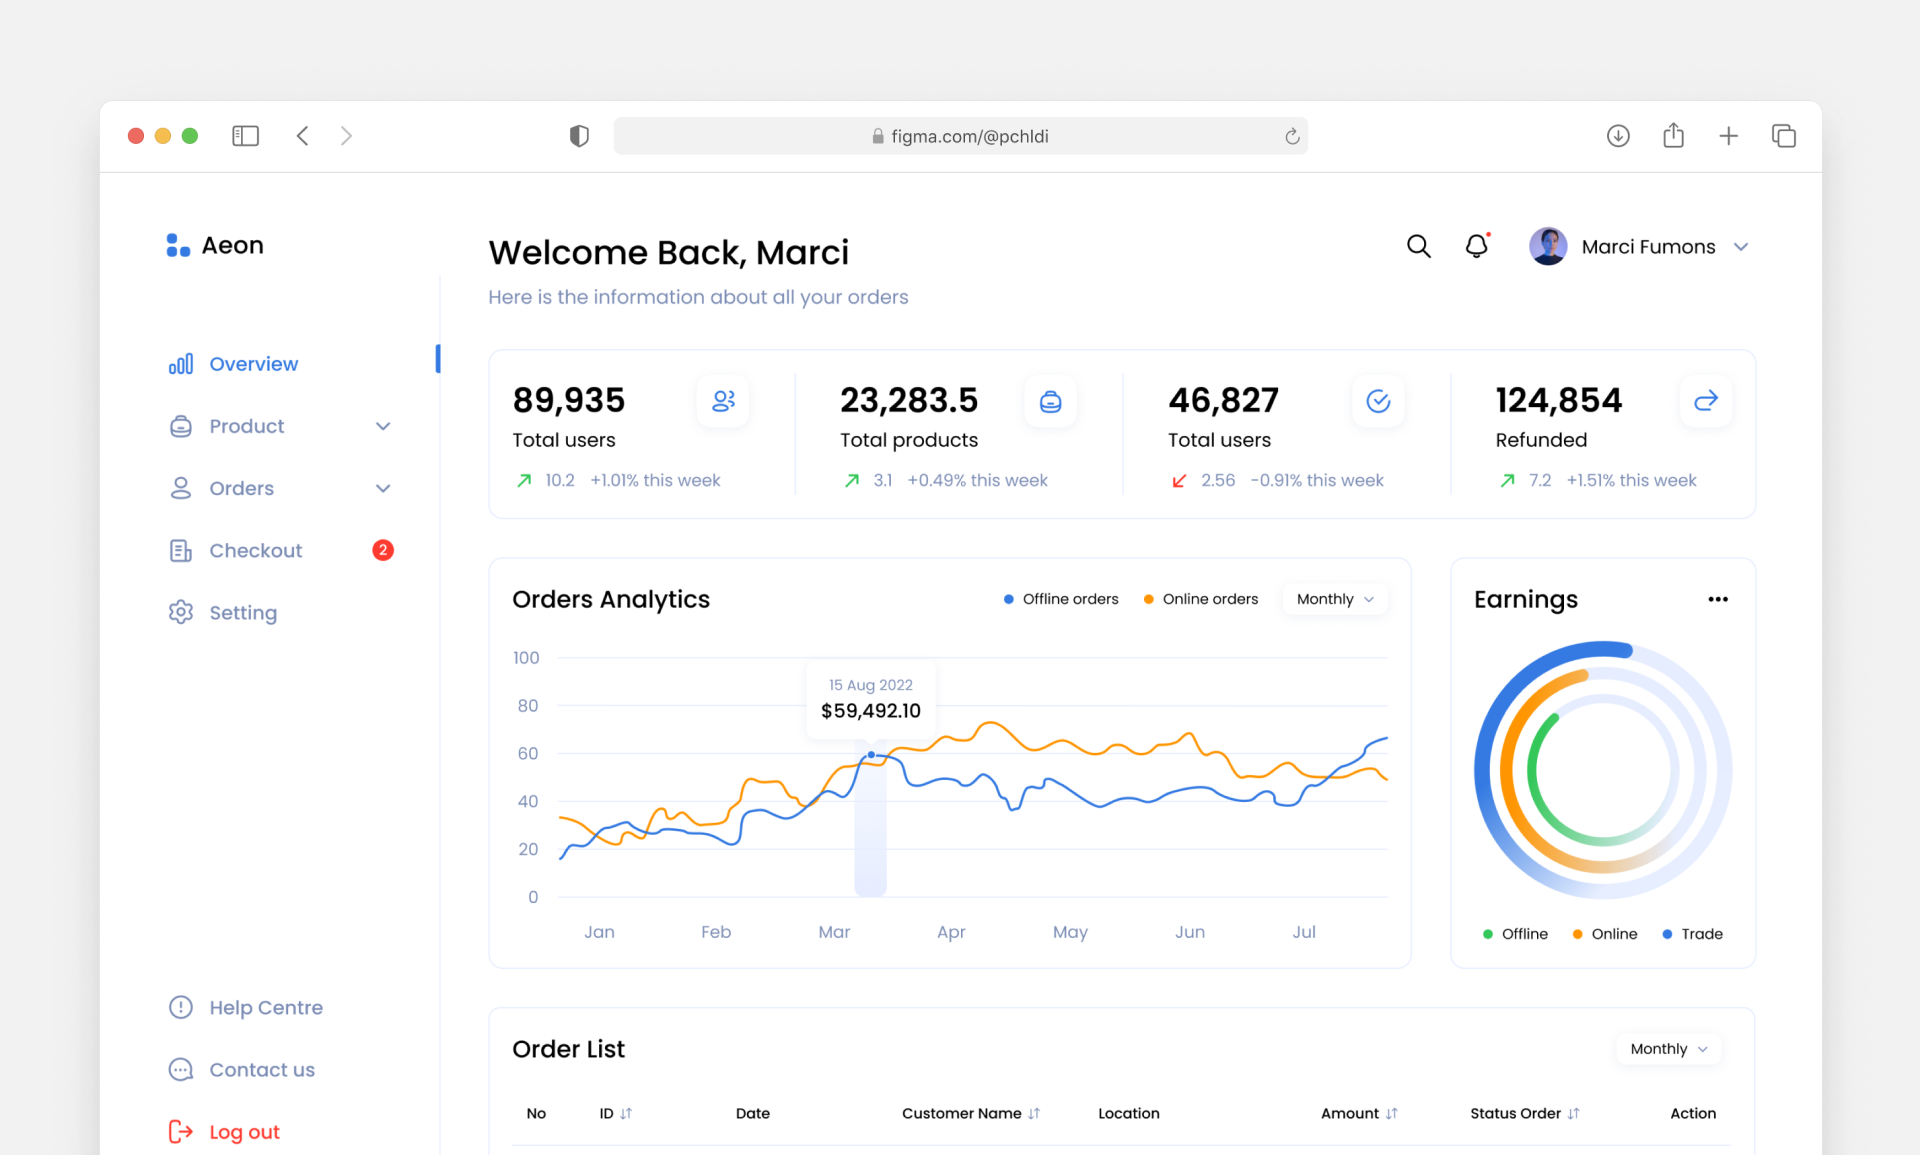The width and height of the screenshot is (1920, 1155).
Task: Toggle Trade legend in Earnings
Action: (x=1692, y=934)
